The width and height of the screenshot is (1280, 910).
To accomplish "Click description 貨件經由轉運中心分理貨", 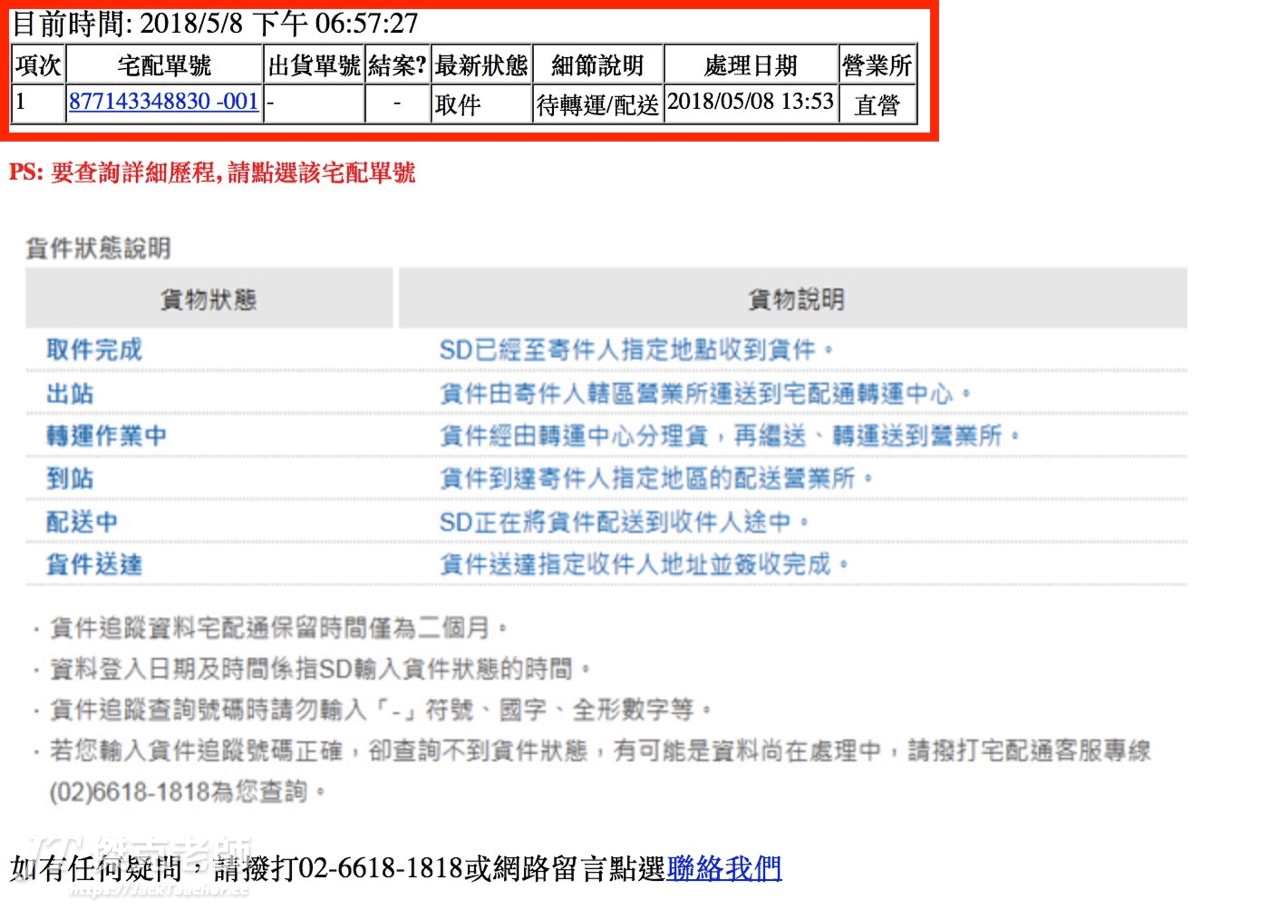I will pos(729,436).
